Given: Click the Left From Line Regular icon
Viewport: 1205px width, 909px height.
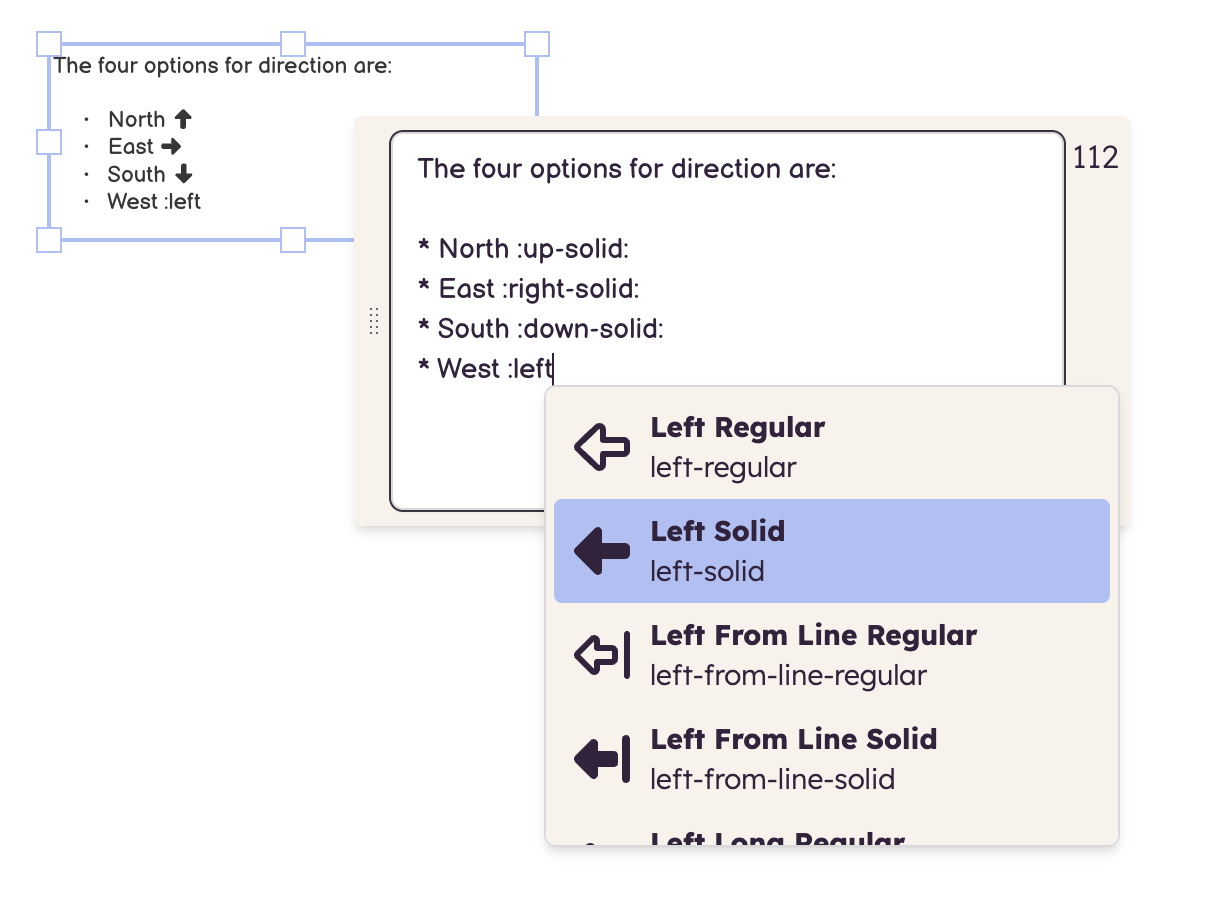Looking at the screenshot, I should click(x=601, y=655).
